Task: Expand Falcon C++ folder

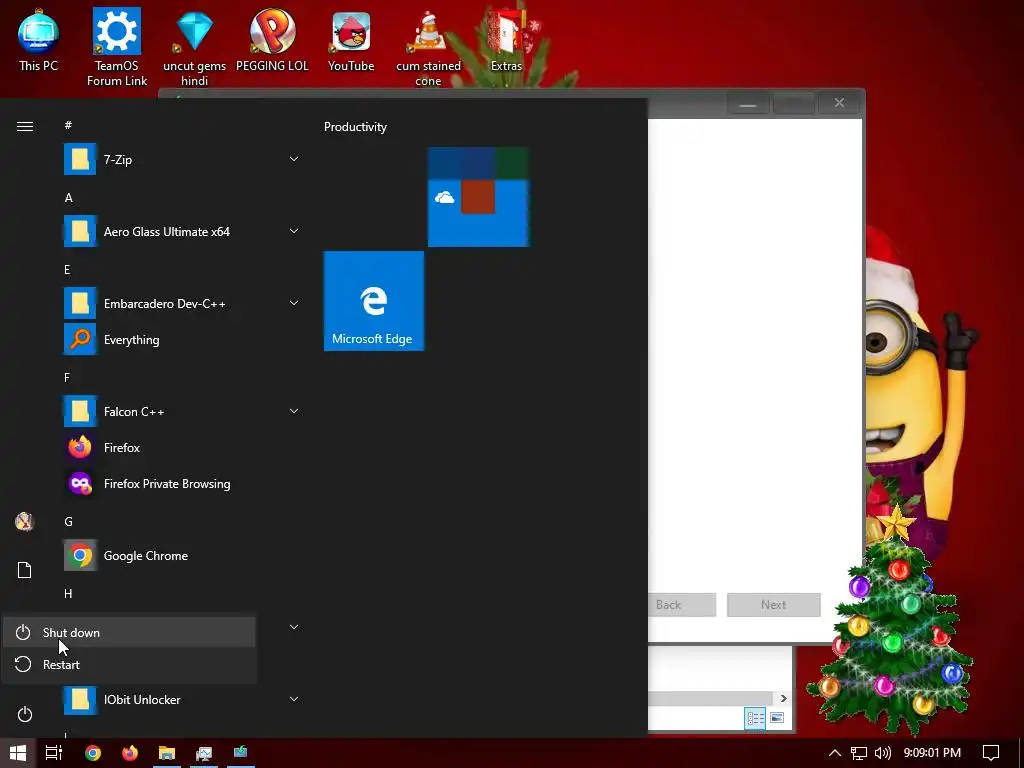Action: [294, 411]
